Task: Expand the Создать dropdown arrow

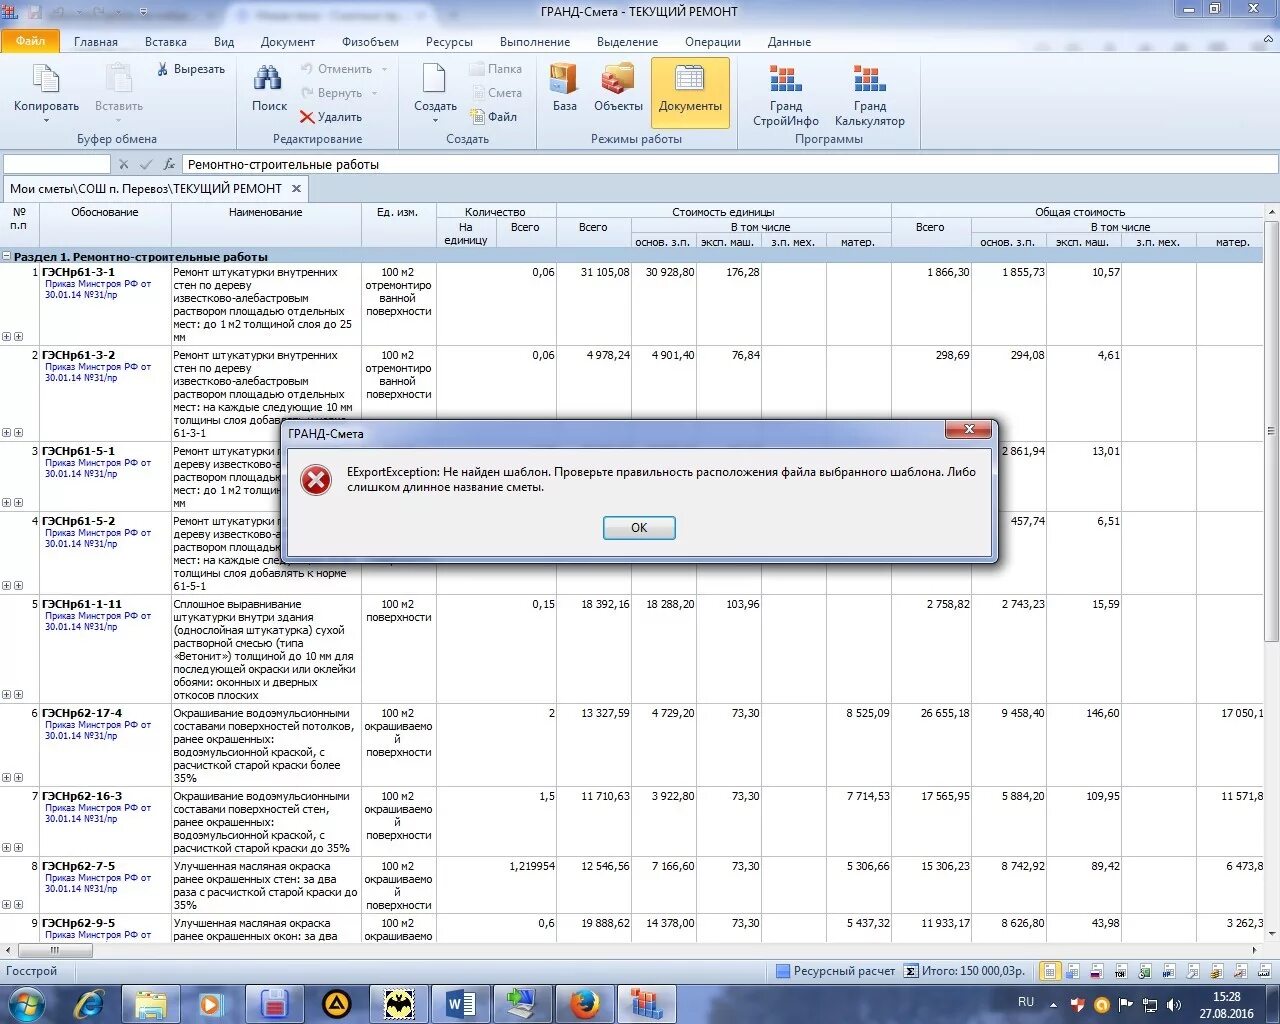Action: [x=435, y=121]
